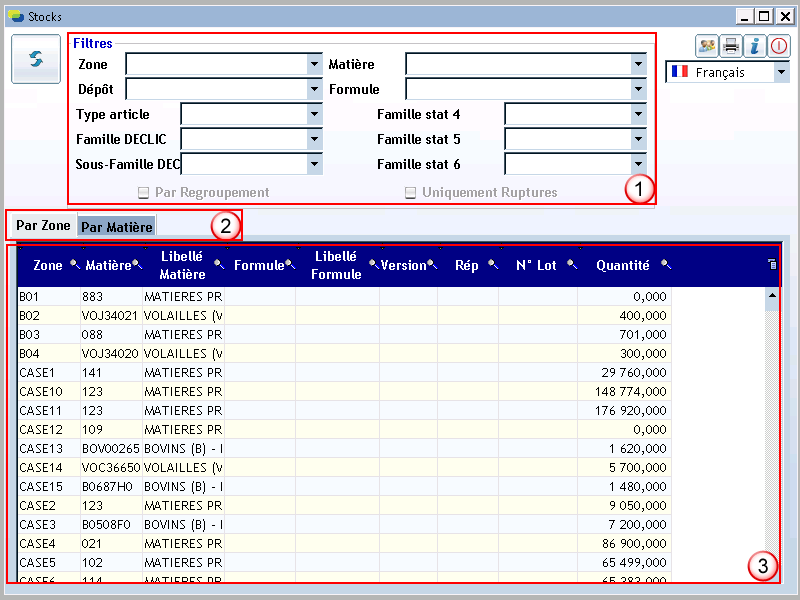
Task: Select the CASE15 zone cell
Action: 49,487
